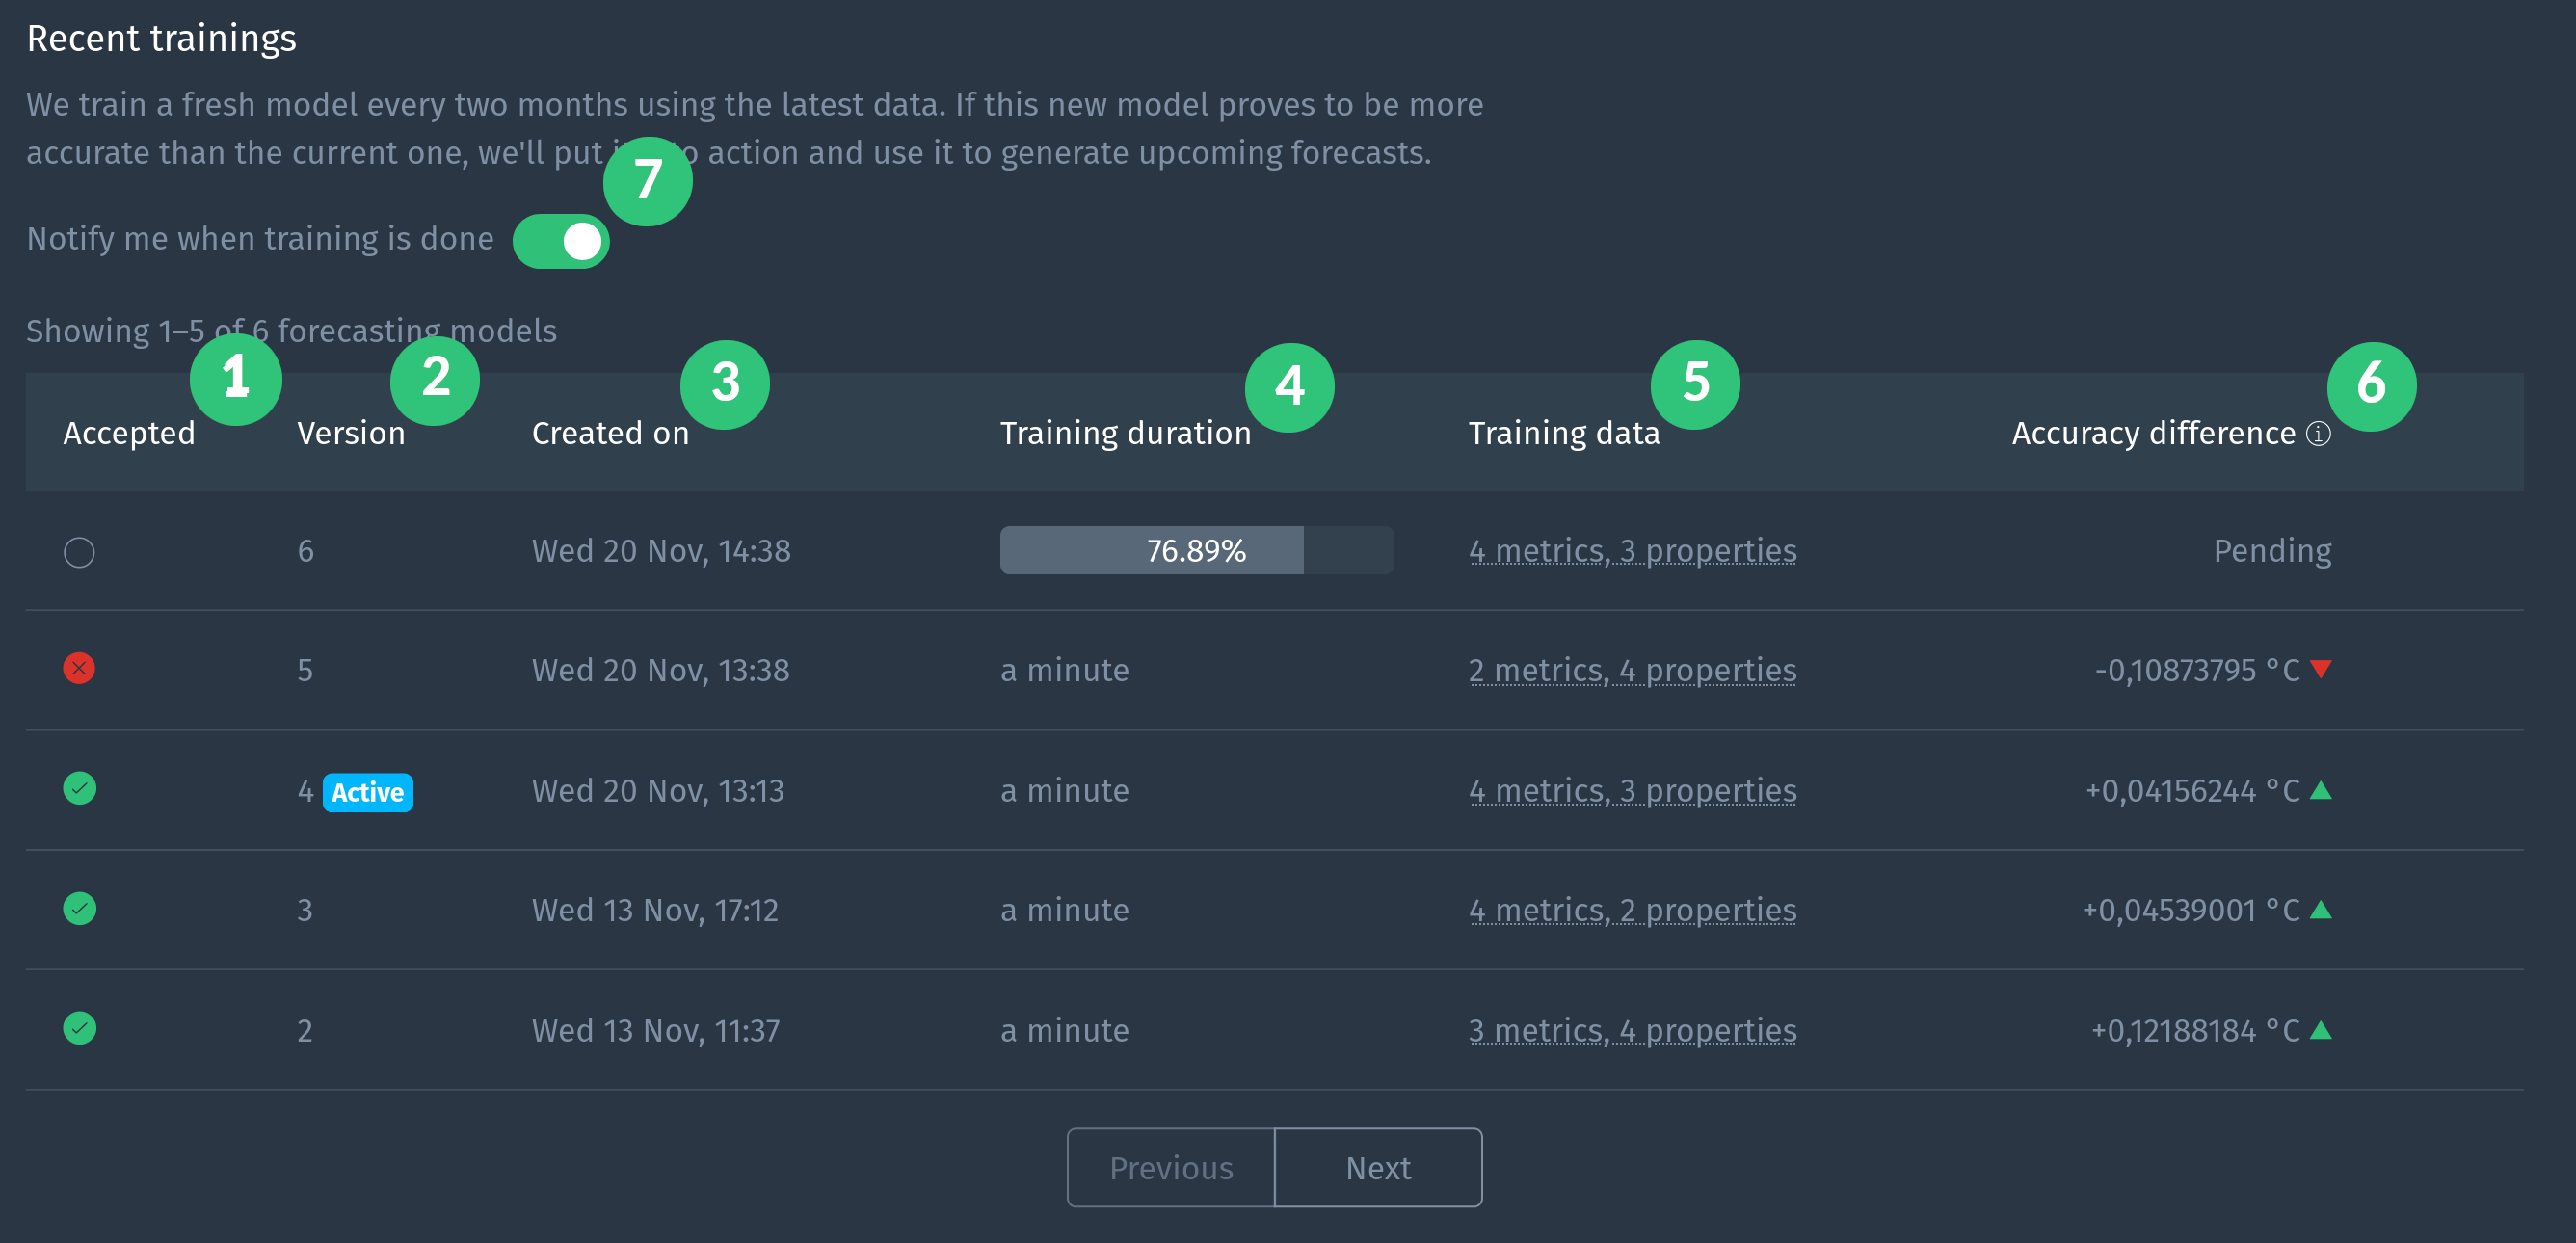This screenshot has width=2576, height=1243.
Task: Click the green accepted checkmark for version 3
Action: [79, 908]
